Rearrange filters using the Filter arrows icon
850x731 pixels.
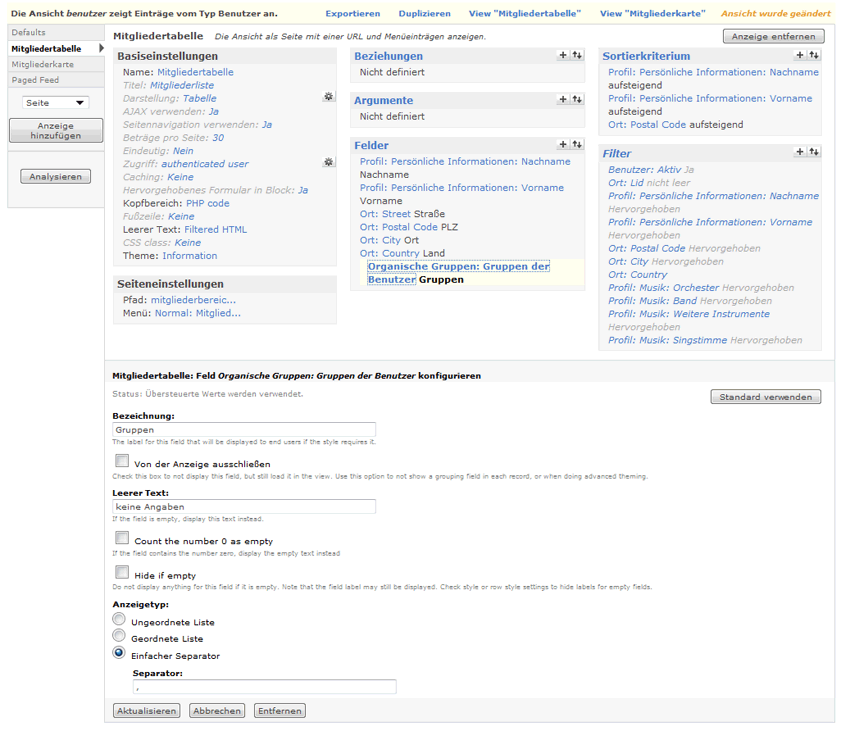point(814,152)
